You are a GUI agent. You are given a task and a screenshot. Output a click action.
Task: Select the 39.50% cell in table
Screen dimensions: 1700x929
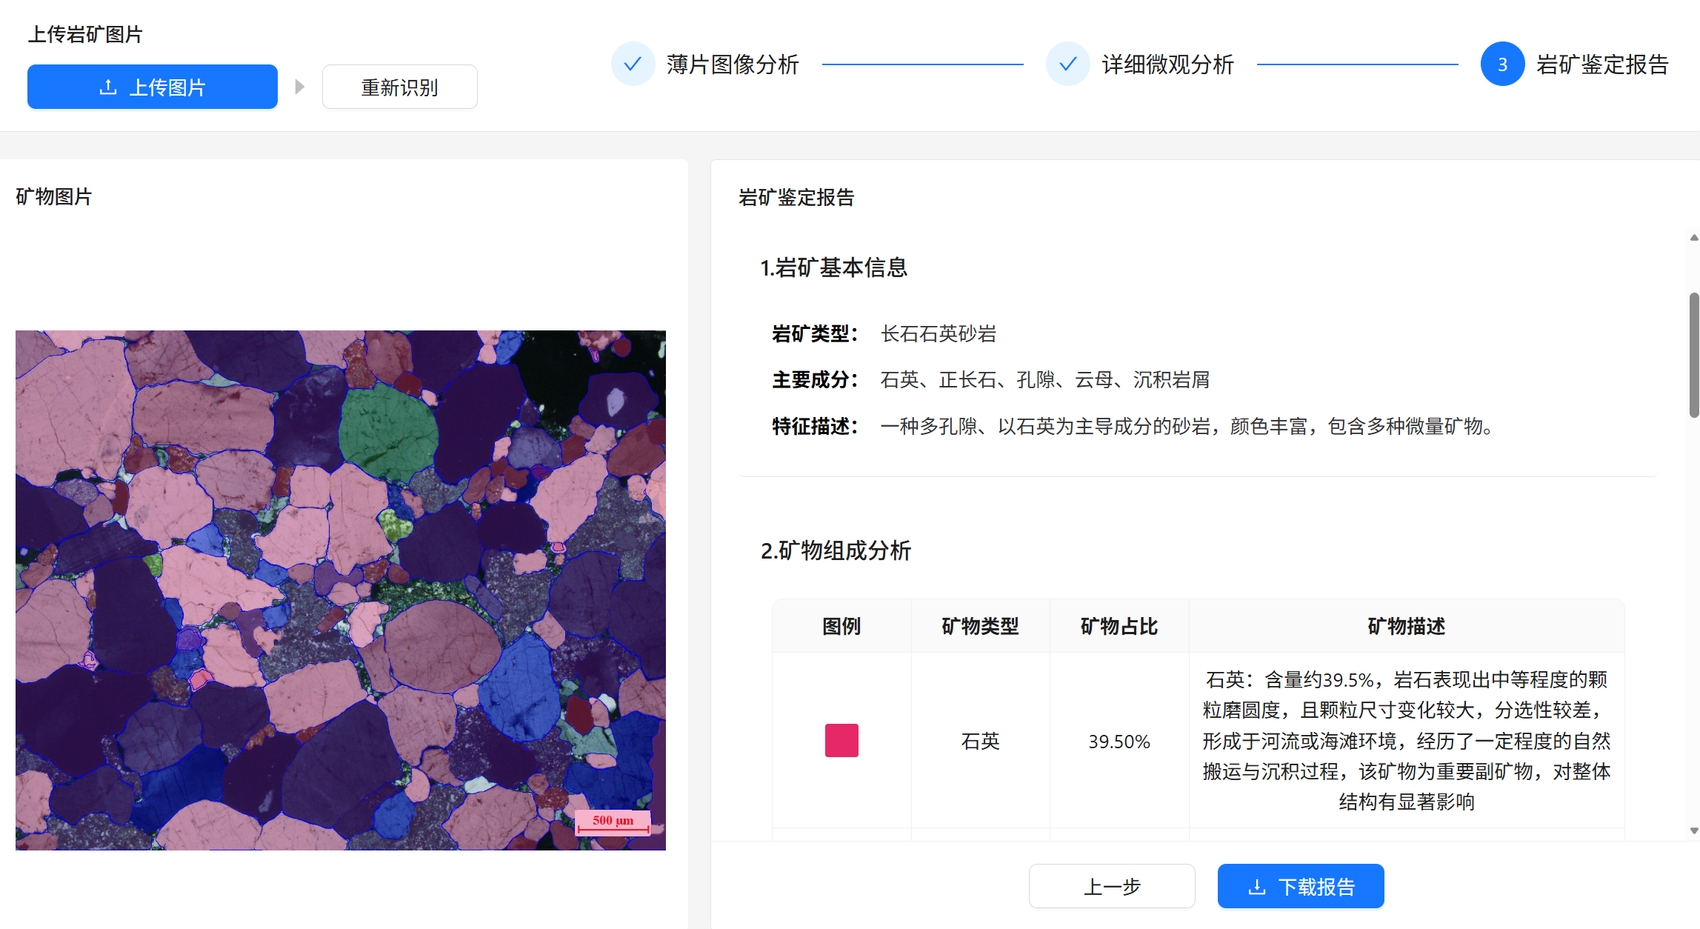[1119, 741]
